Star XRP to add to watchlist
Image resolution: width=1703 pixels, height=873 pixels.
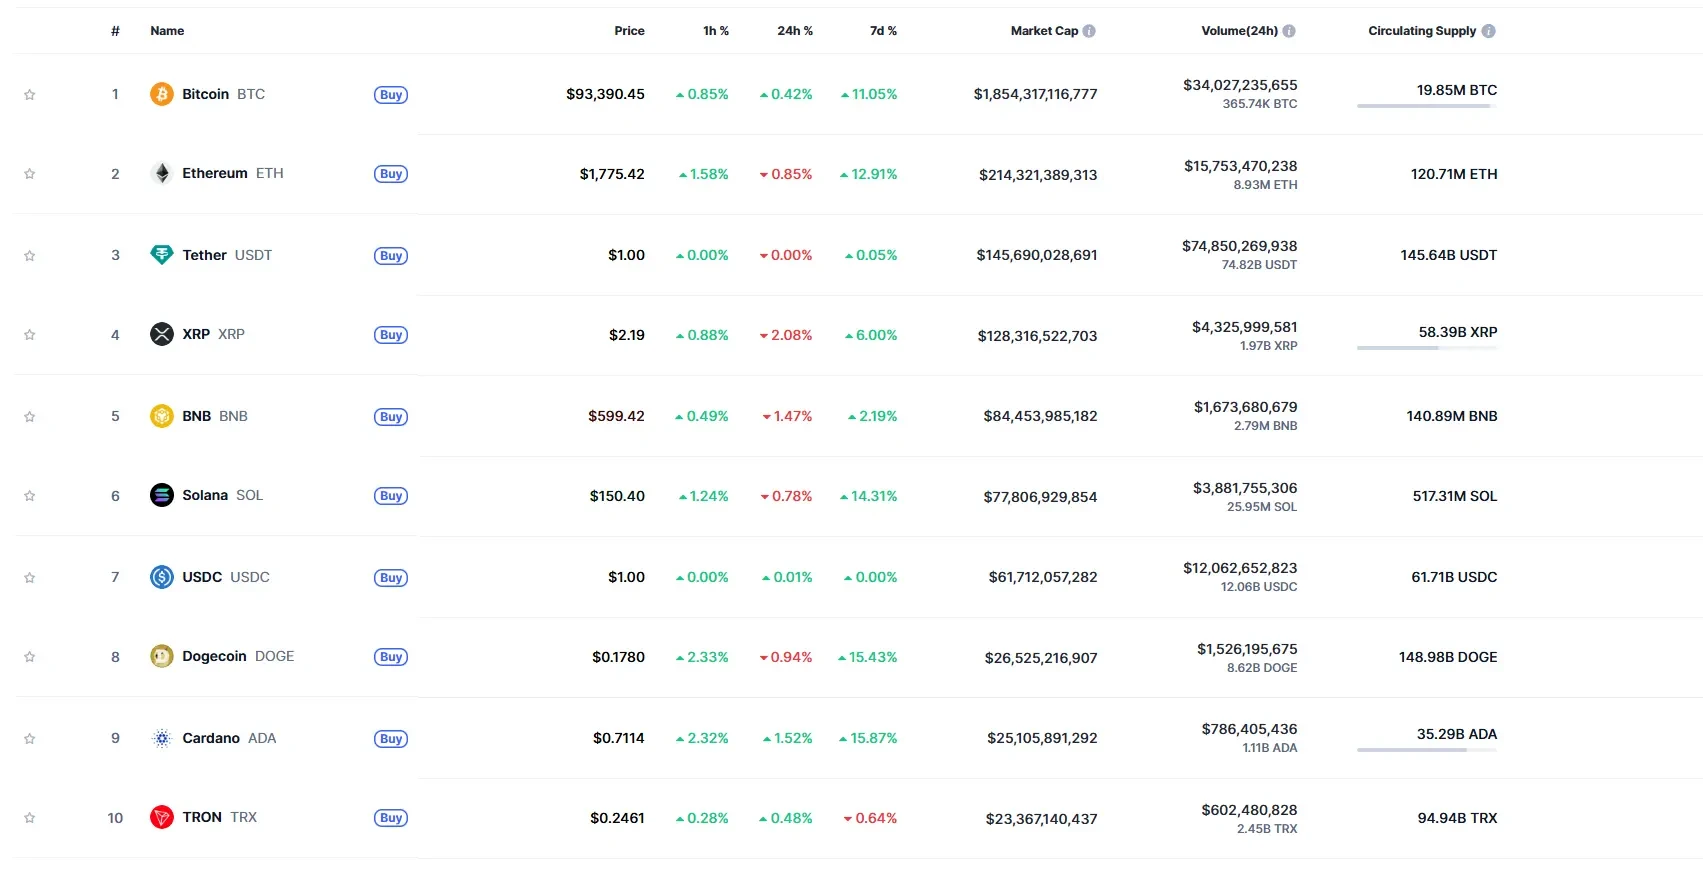point(30,335)
